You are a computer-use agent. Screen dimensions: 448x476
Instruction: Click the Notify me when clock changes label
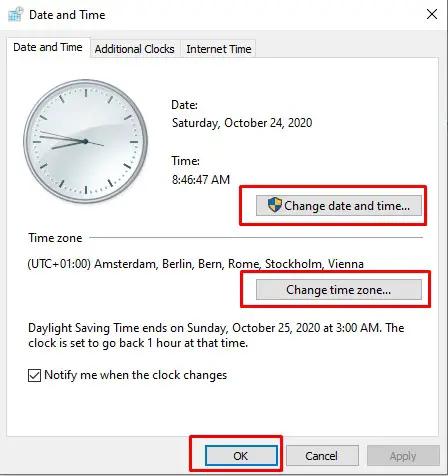coord(136,375)
